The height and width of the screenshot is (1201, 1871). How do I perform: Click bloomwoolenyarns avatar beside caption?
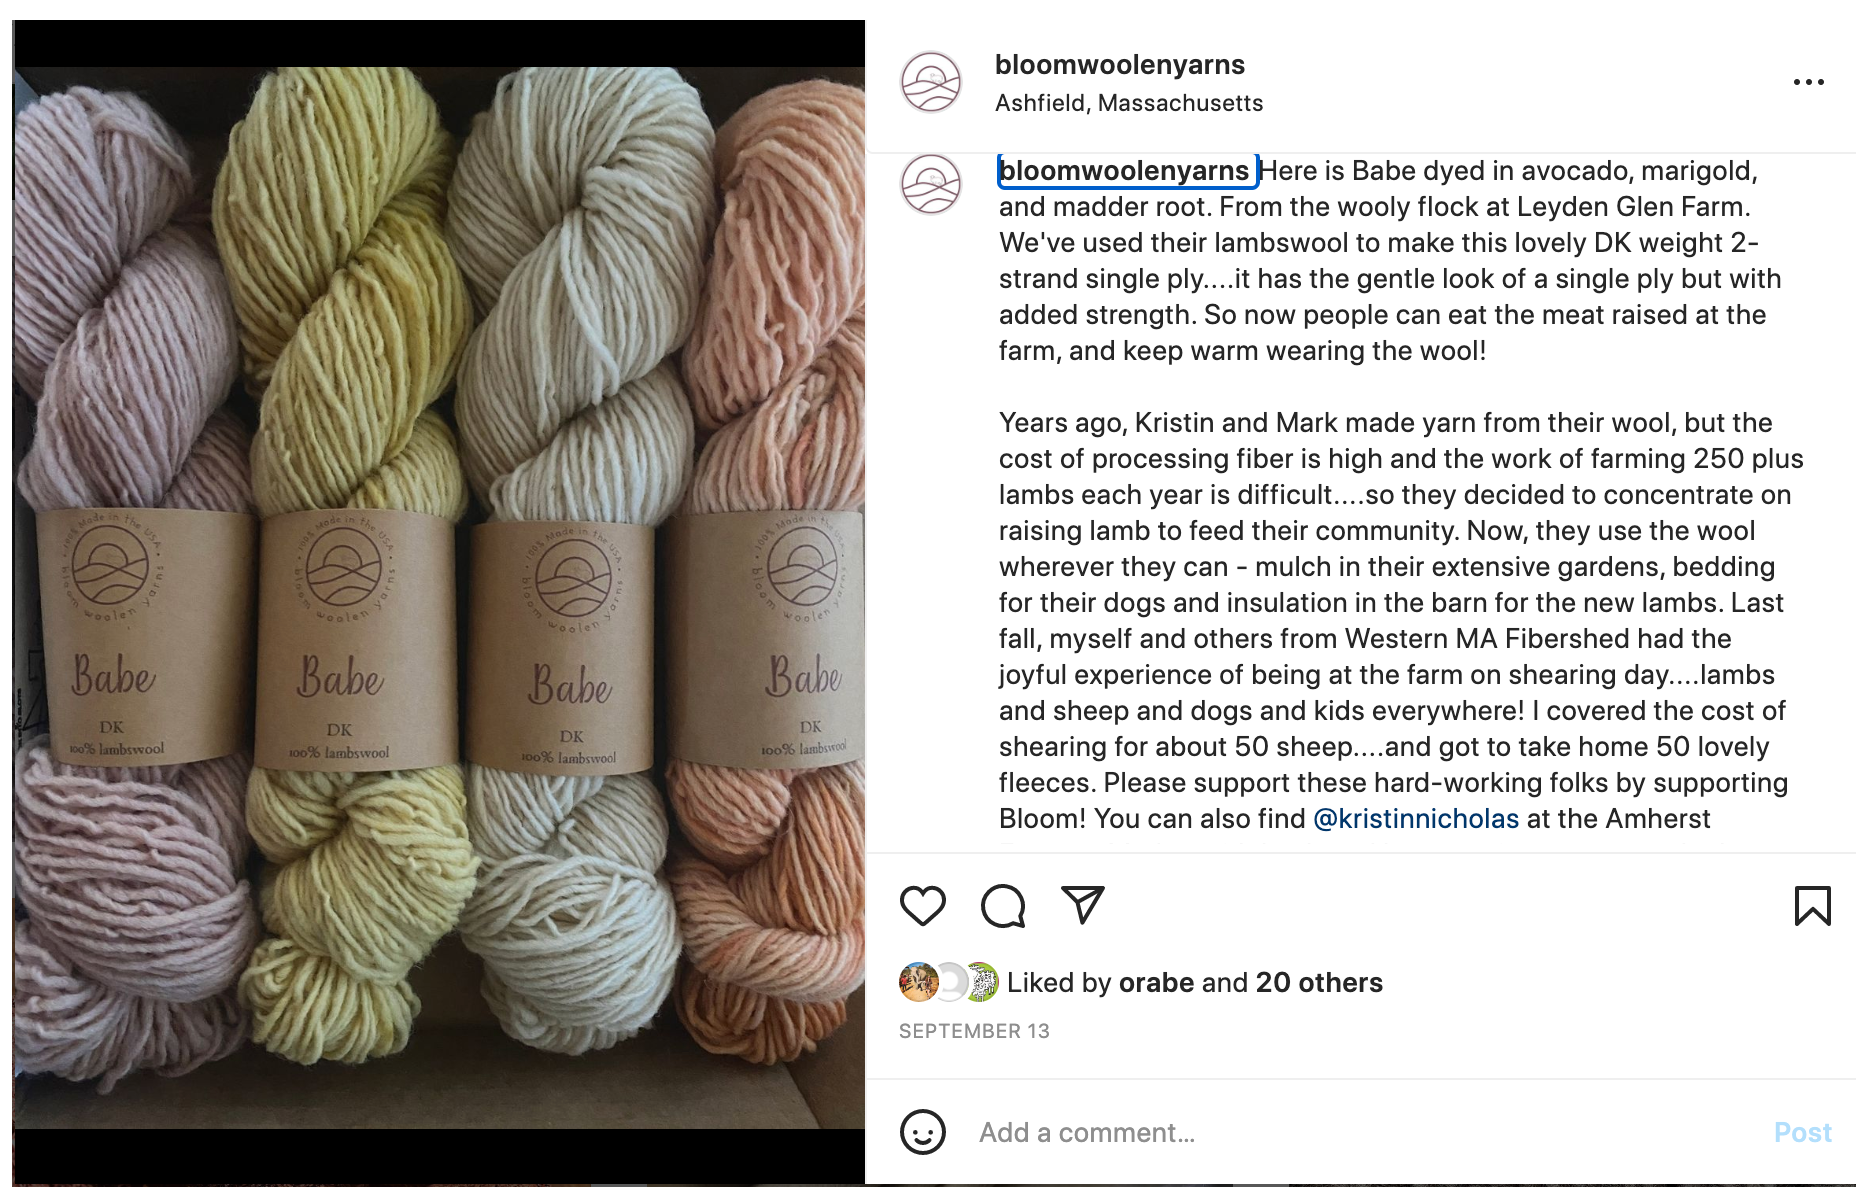[x=931, y=184]
